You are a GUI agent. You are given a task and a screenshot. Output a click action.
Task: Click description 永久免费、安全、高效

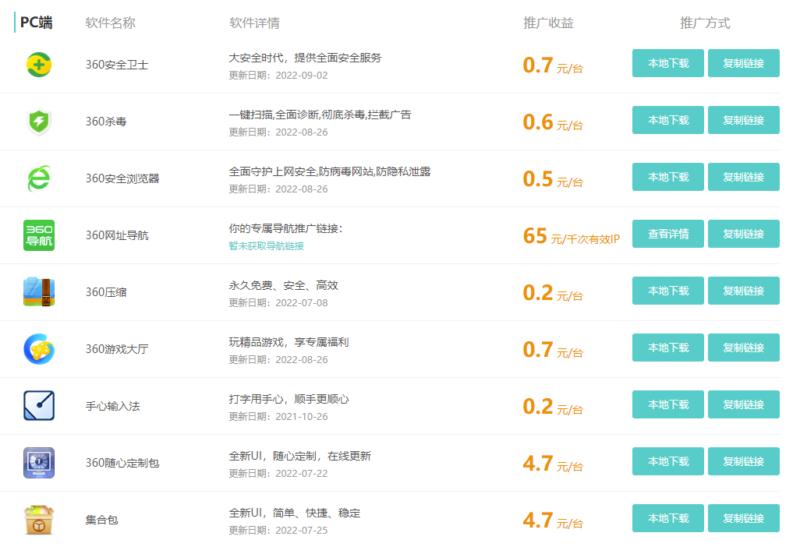(284, 285)
